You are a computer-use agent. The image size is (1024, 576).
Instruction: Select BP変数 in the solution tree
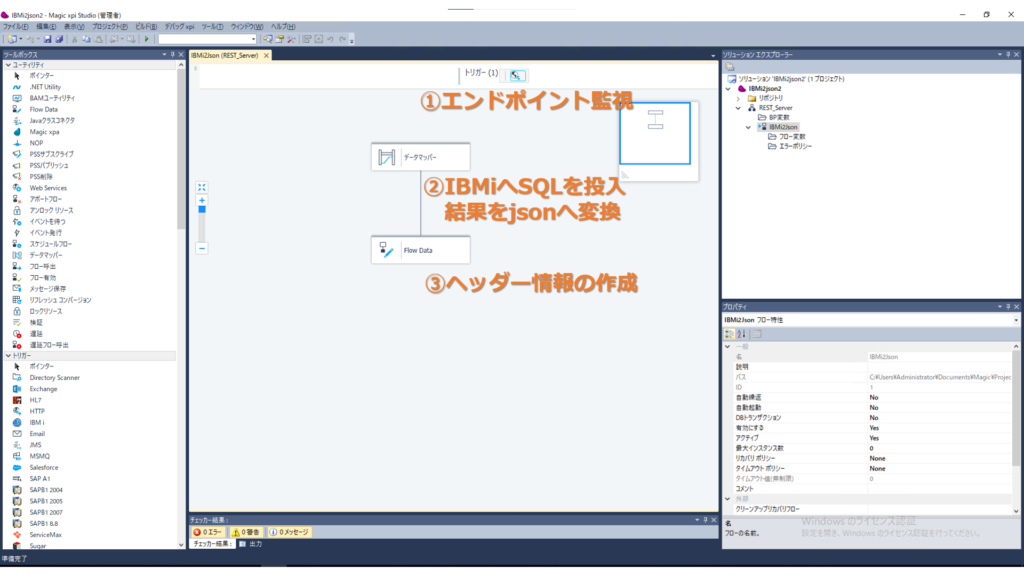779,118
